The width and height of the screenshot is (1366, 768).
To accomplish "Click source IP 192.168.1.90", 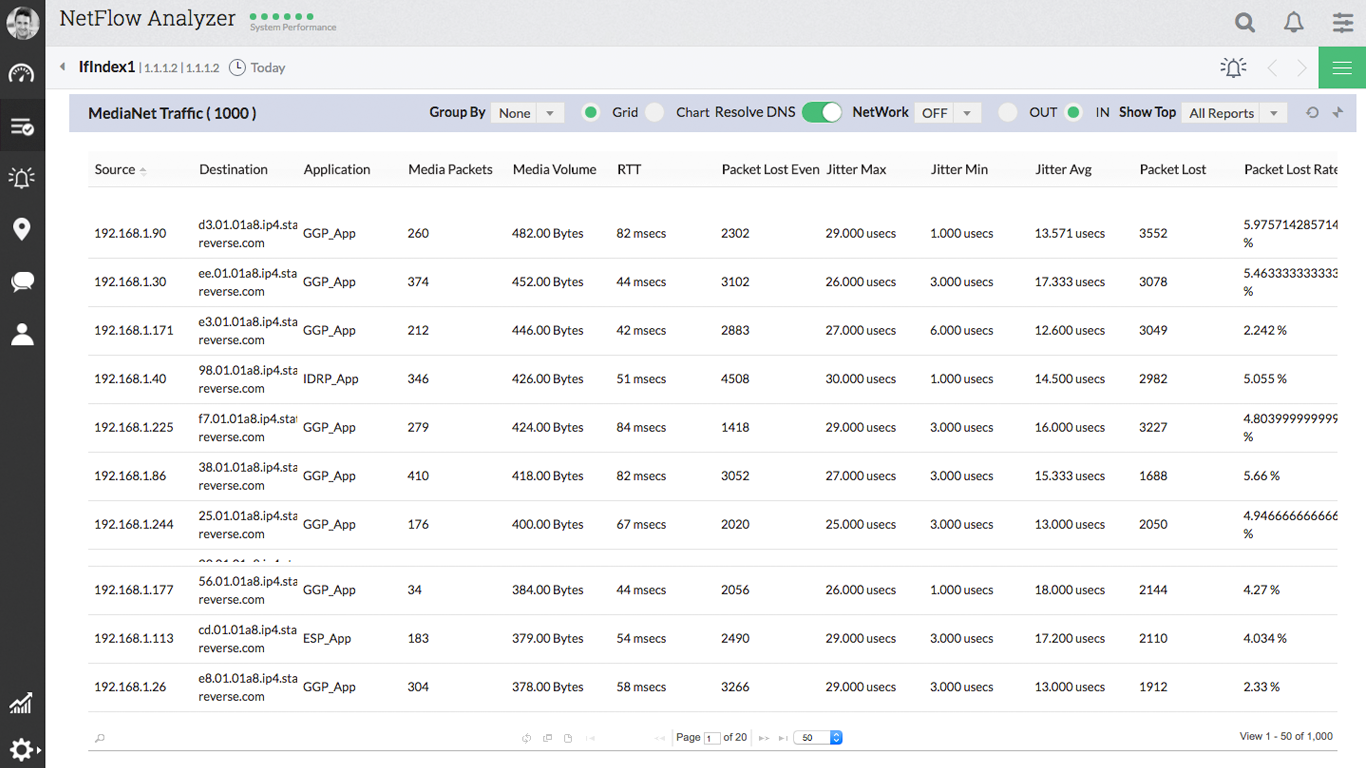I will pos(130,233).
